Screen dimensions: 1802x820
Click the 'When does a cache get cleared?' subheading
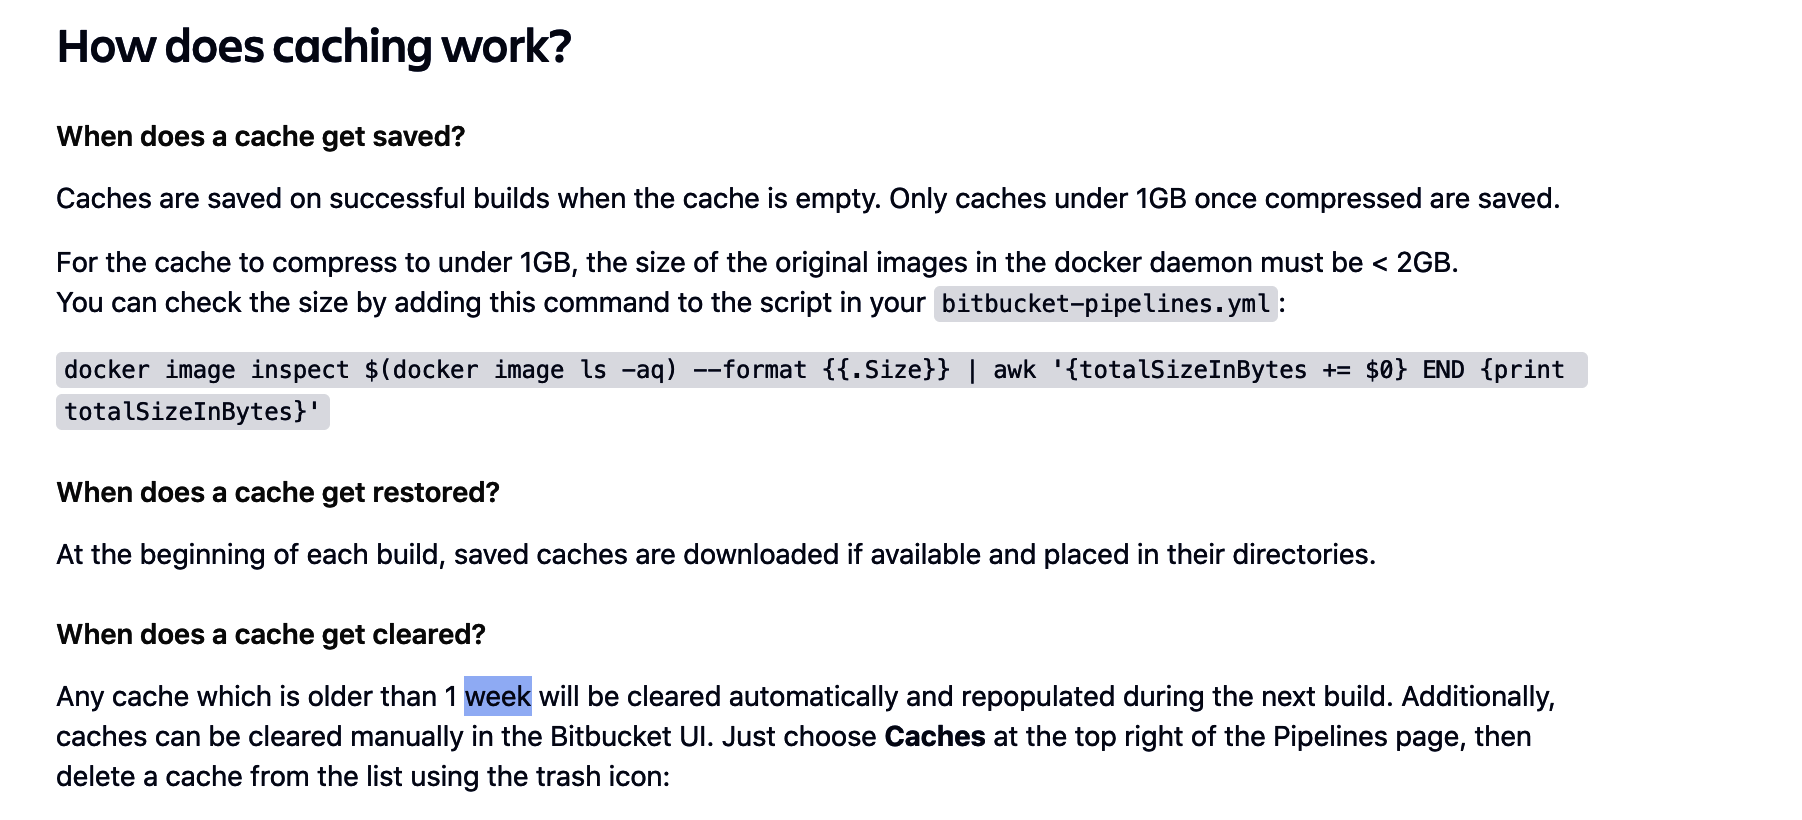[271, 635]
